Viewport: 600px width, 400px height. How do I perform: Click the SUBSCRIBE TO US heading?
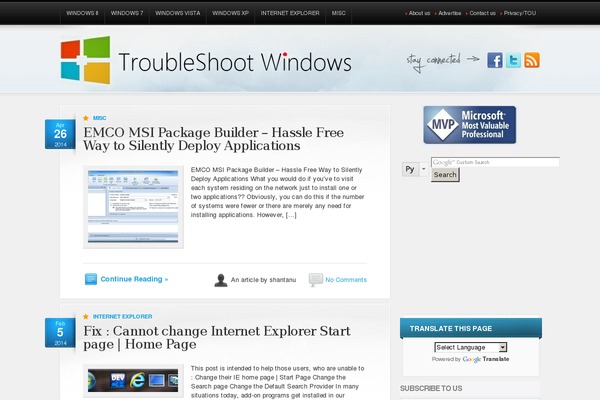coord(431,388)
